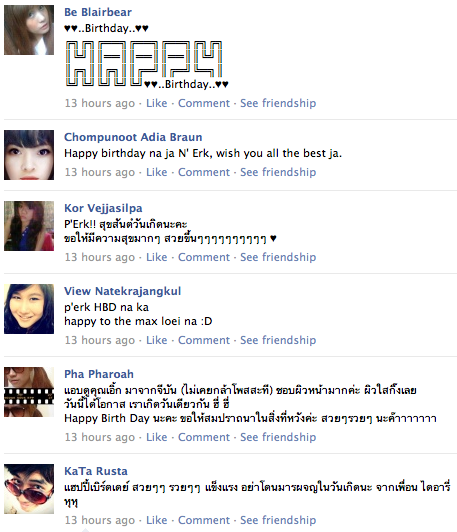Open Kor Vejjasilpa's profile picture
The width and height of the screenshot is (457, 532).
[x=29, y=226]
